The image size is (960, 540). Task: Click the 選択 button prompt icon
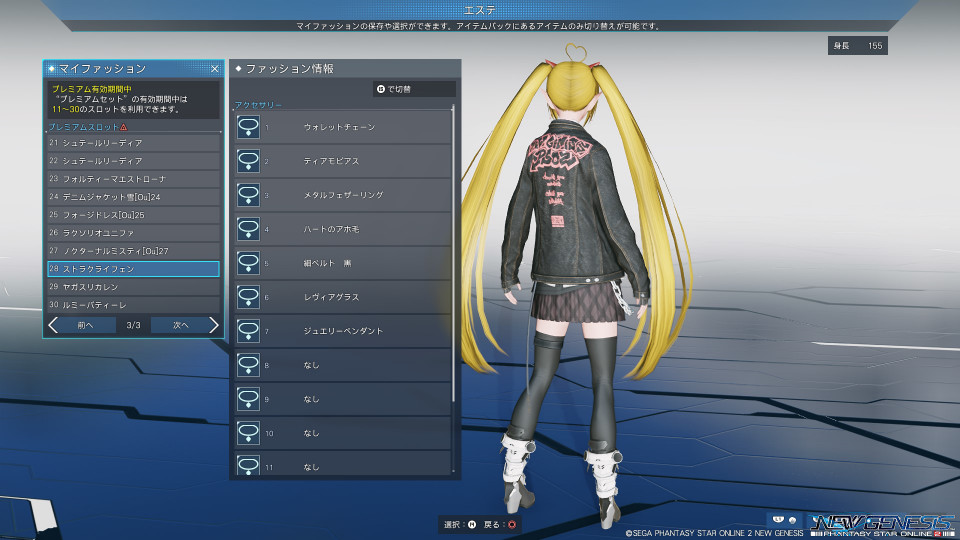coord(472,525)
